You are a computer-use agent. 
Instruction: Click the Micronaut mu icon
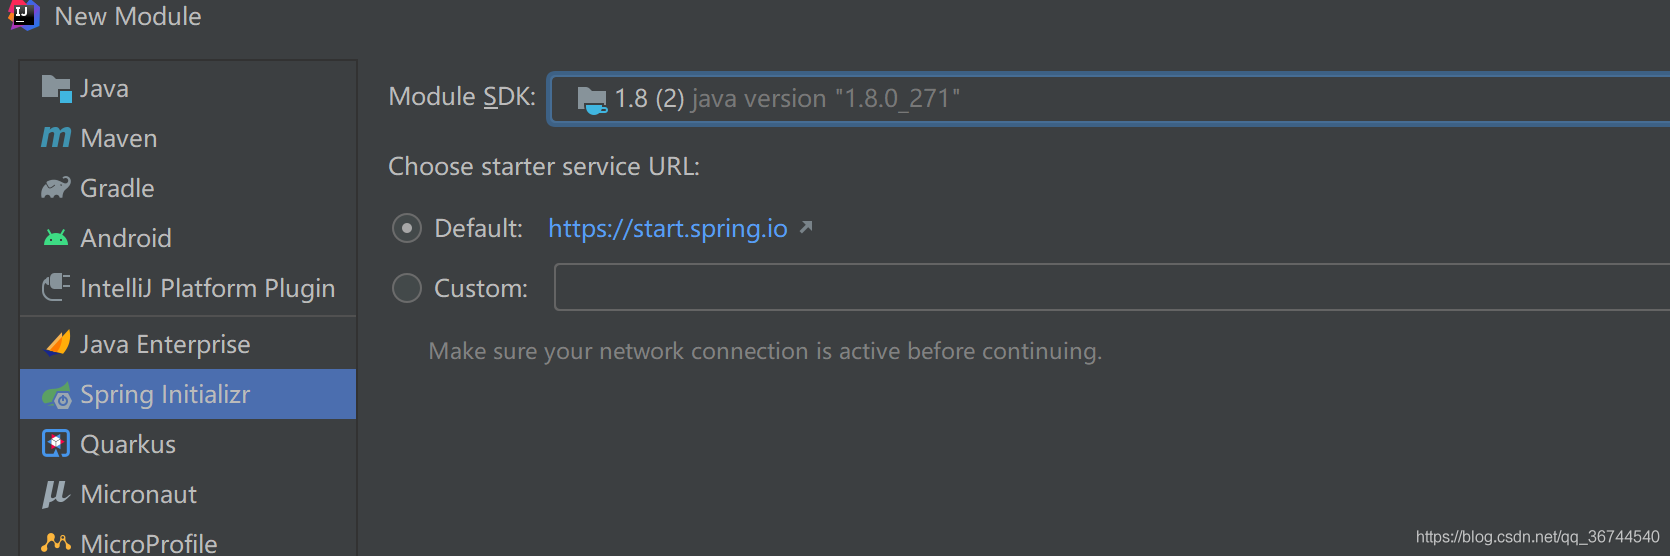pos(56,493)
